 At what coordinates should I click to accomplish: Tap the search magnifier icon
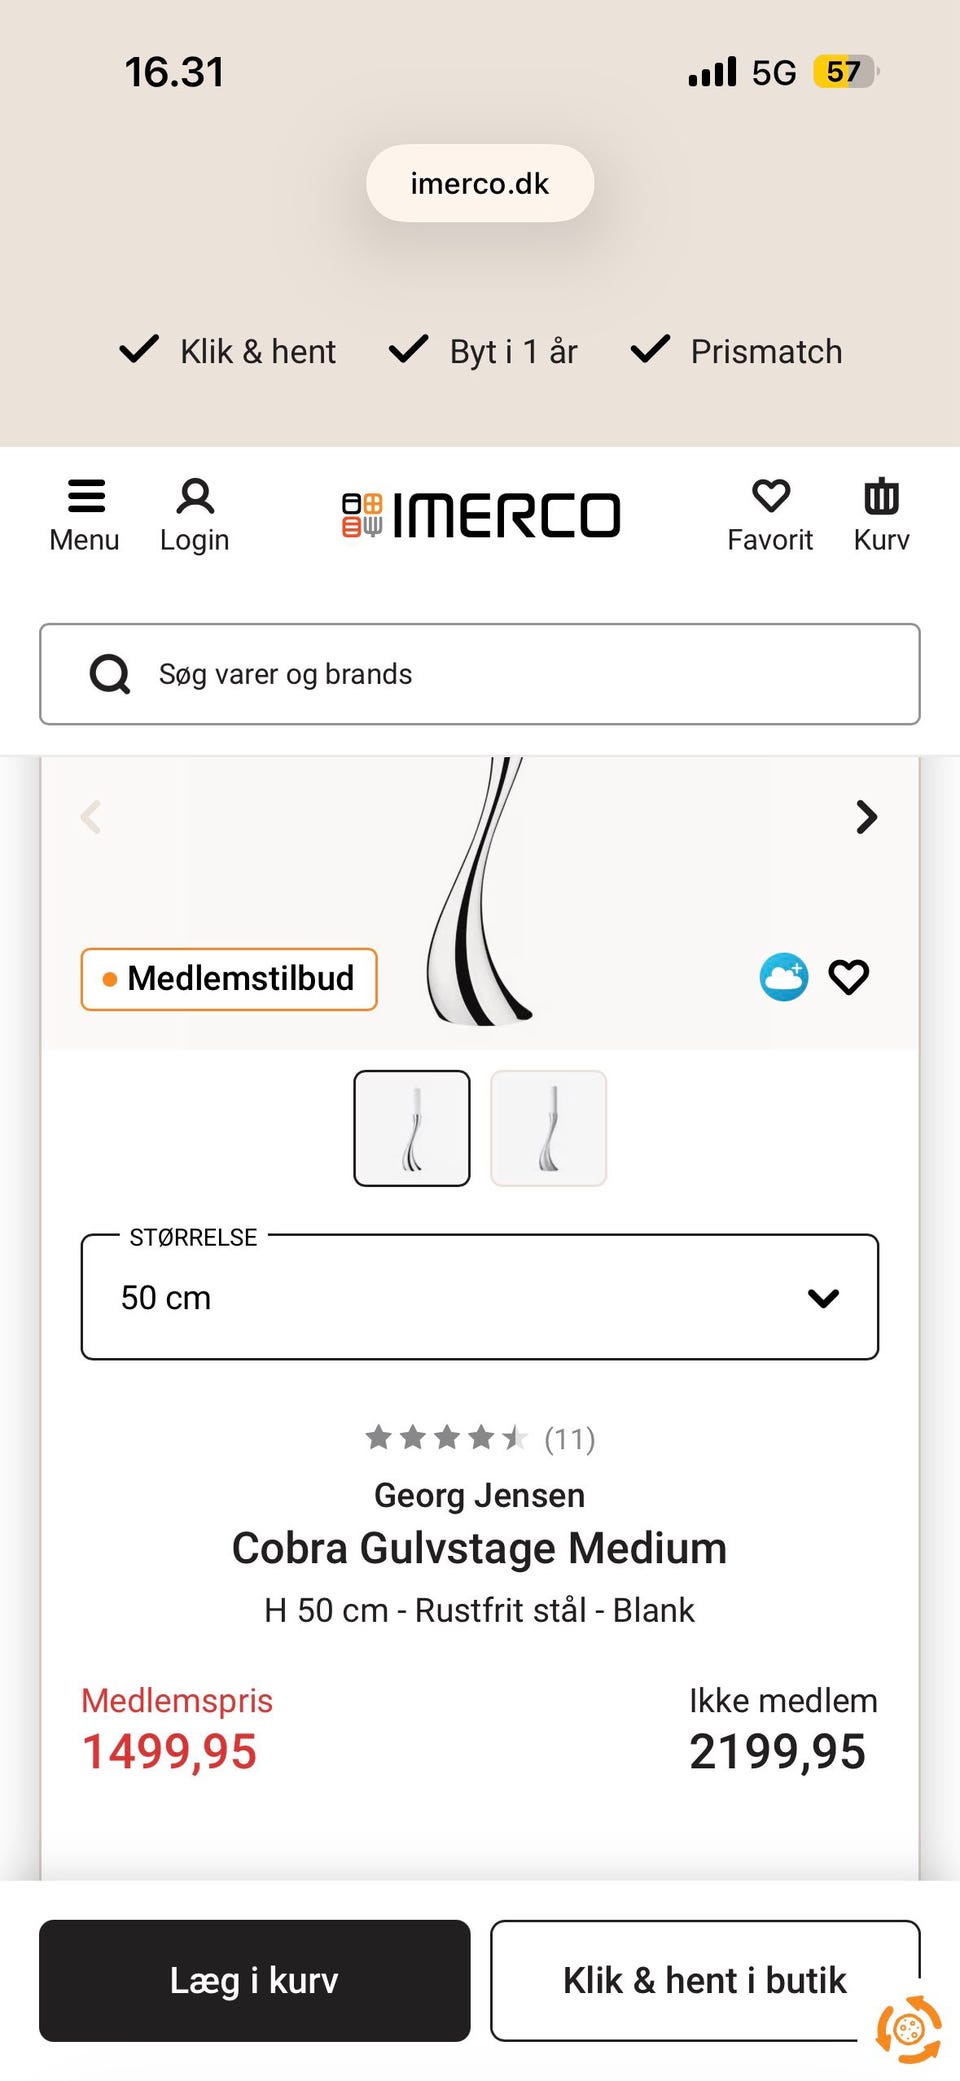tap(110, 674)
